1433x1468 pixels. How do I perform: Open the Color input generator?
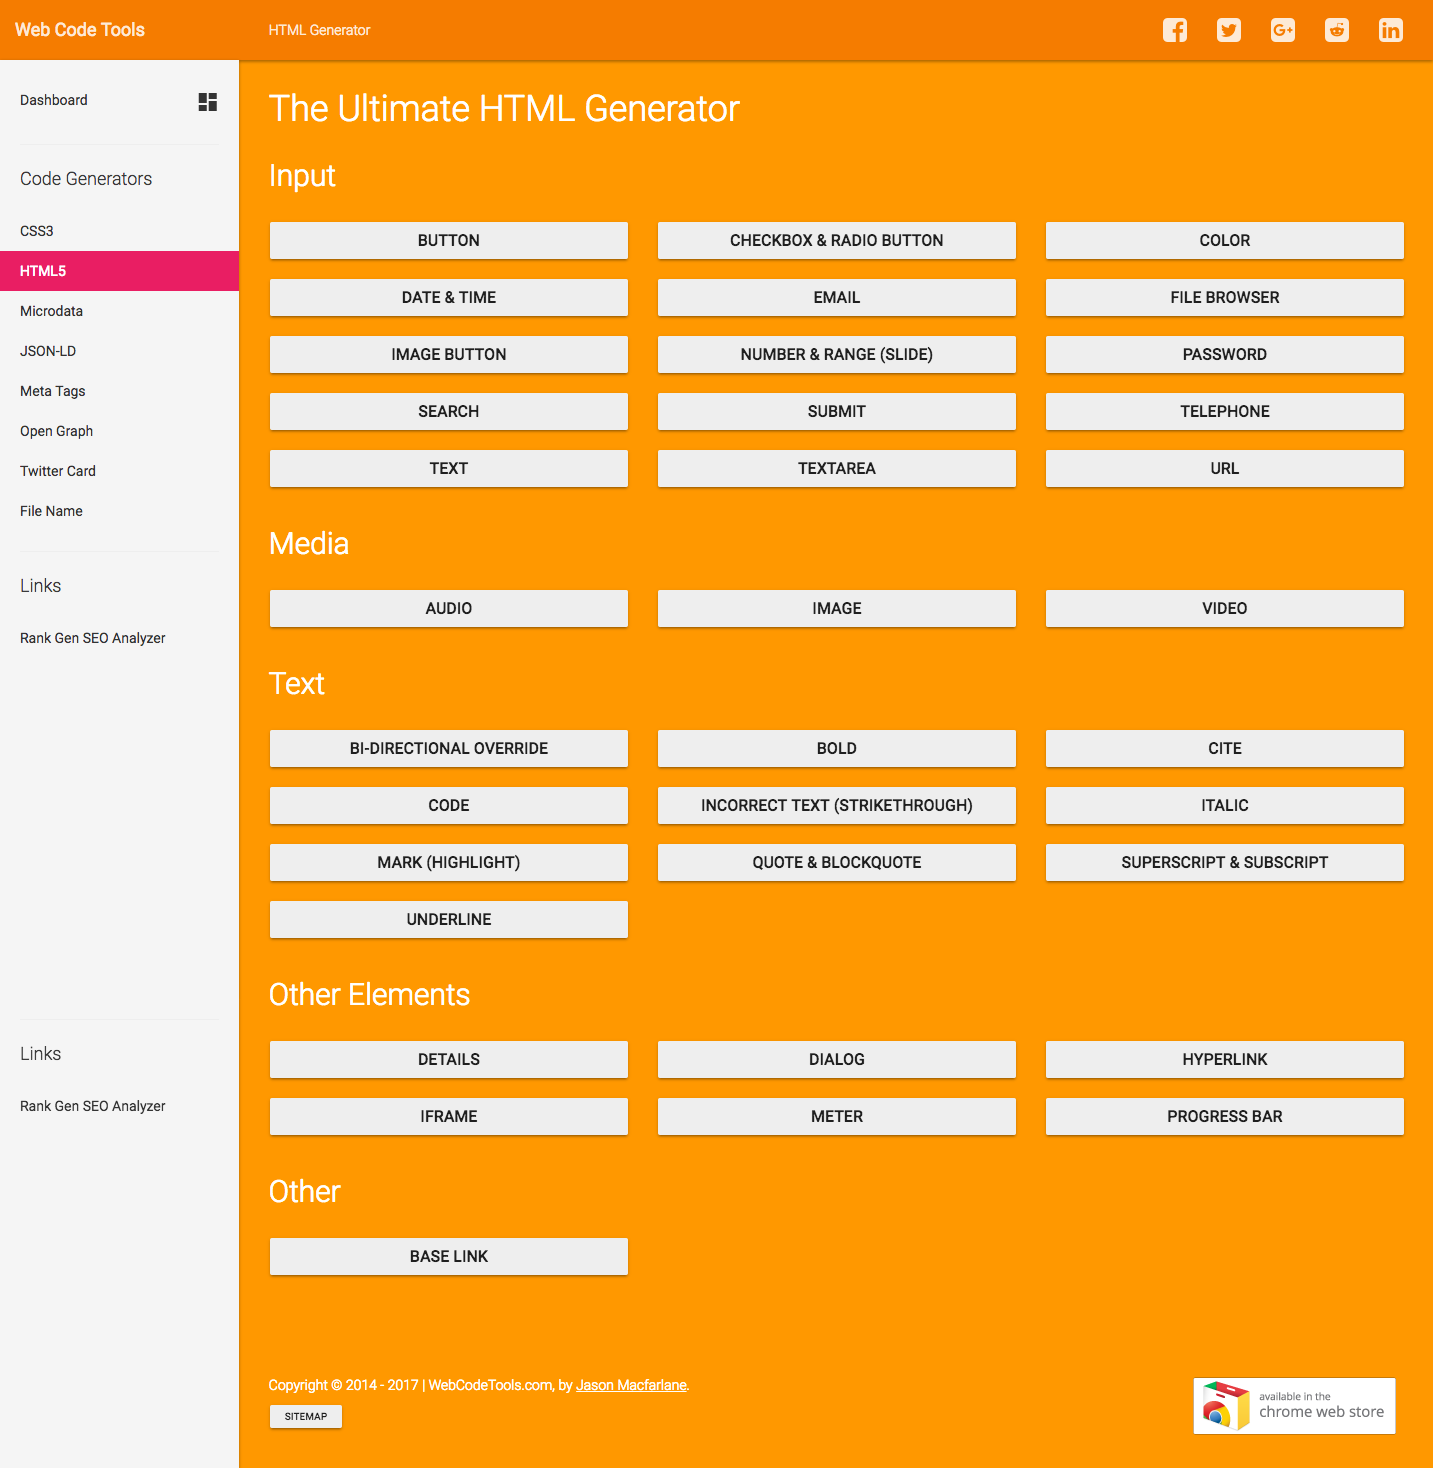[x=1225, y=240]
